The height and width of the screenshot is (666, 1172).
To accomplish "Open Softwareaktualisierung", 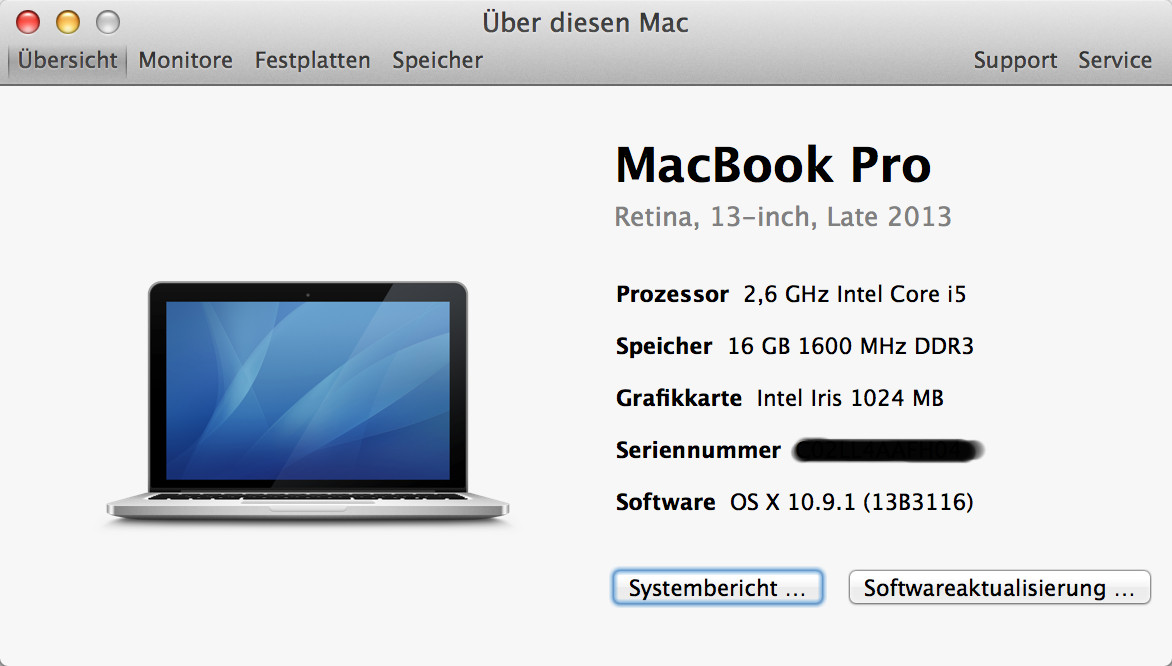I will [999, 588].
